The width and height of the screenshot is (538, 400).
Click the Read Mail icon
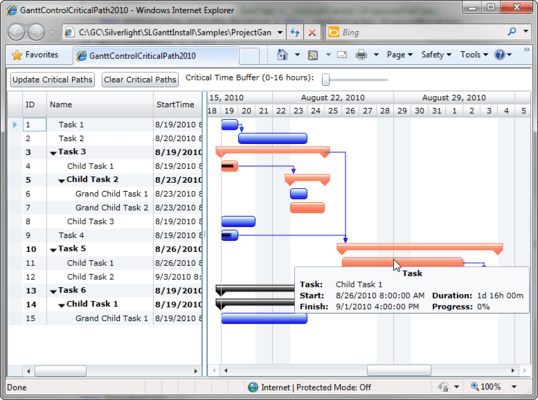tap(342, 55)
